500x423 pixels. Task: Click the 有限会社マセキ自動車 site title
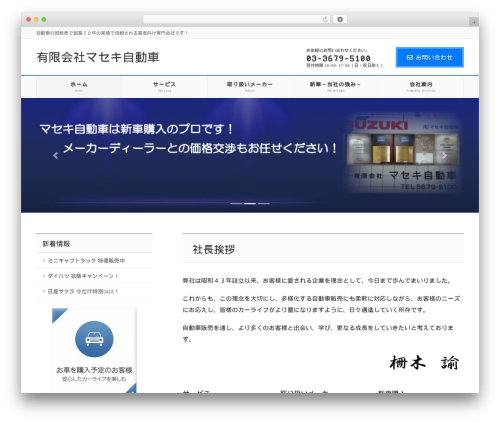pos(98,57)
